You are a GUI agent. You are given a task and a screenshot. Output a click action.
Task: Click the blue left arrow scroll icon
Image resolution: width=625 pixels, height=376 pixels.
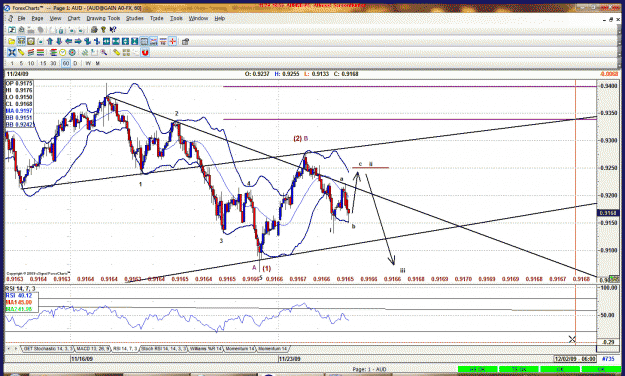click(69, 41)
